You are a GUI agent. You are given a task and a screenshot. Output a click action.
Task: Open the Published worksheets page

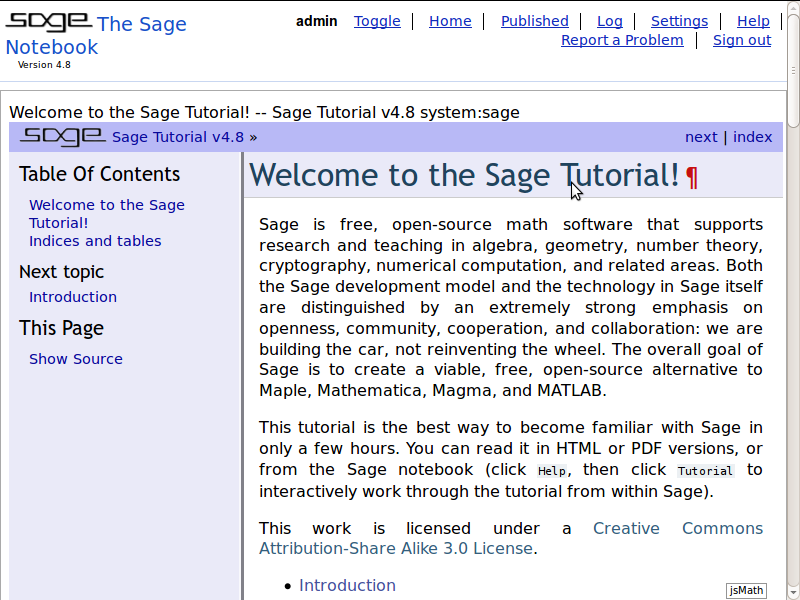(534, 21)
